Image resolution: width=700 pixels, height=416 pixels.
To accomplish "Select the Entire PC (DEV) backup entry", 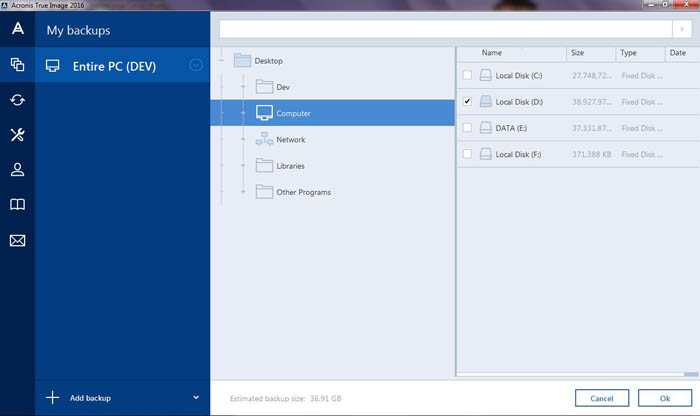I will [122, 66].
